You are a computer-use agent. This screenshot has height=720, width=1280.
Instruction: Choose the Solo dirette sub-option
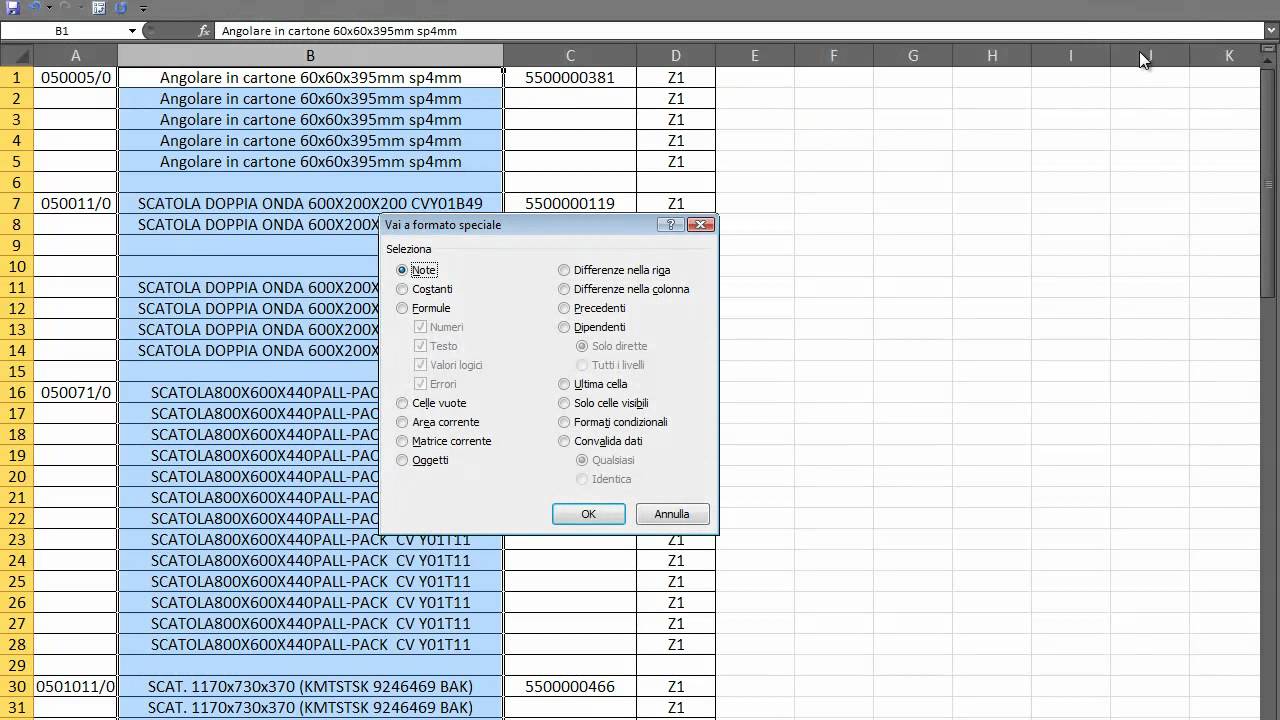tap(582, 346)
